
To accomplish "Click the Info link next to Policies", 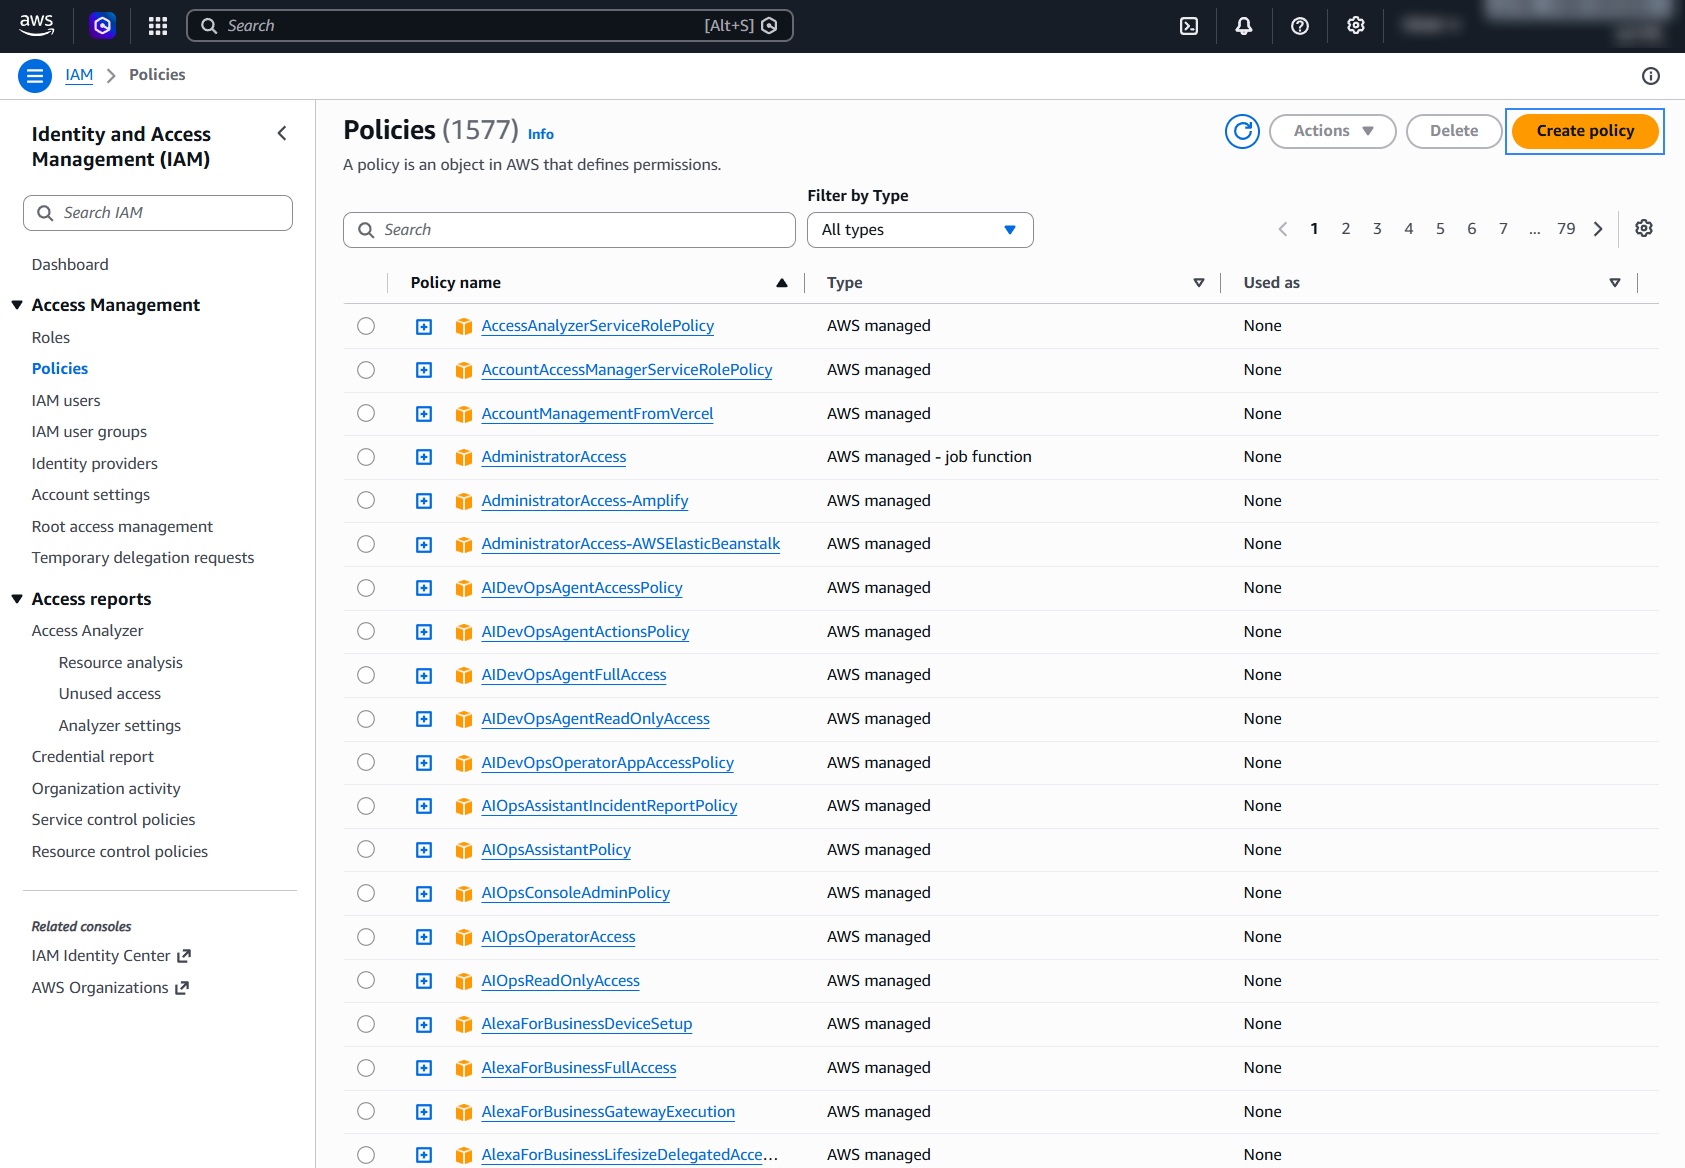I will point(541,134).
